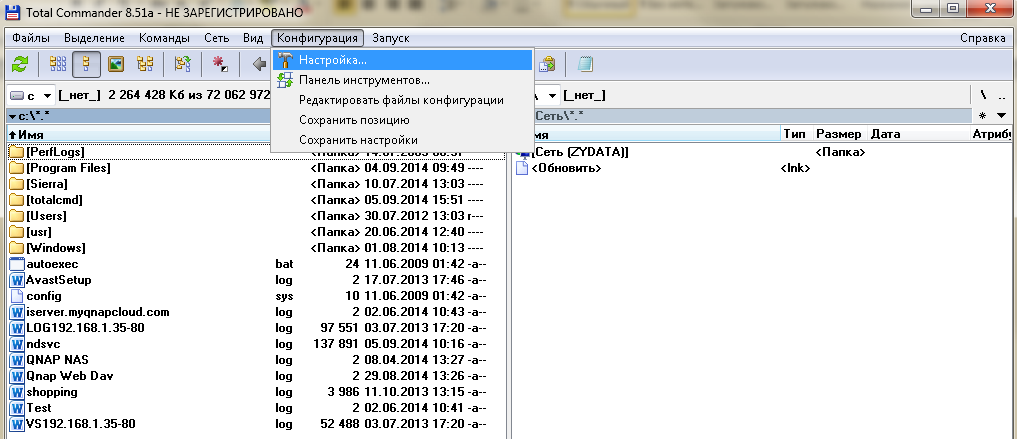Sort right panel by Размер column
Image resolution: width=1017 pixels, height=439 pixels.
tap(839, 134)
